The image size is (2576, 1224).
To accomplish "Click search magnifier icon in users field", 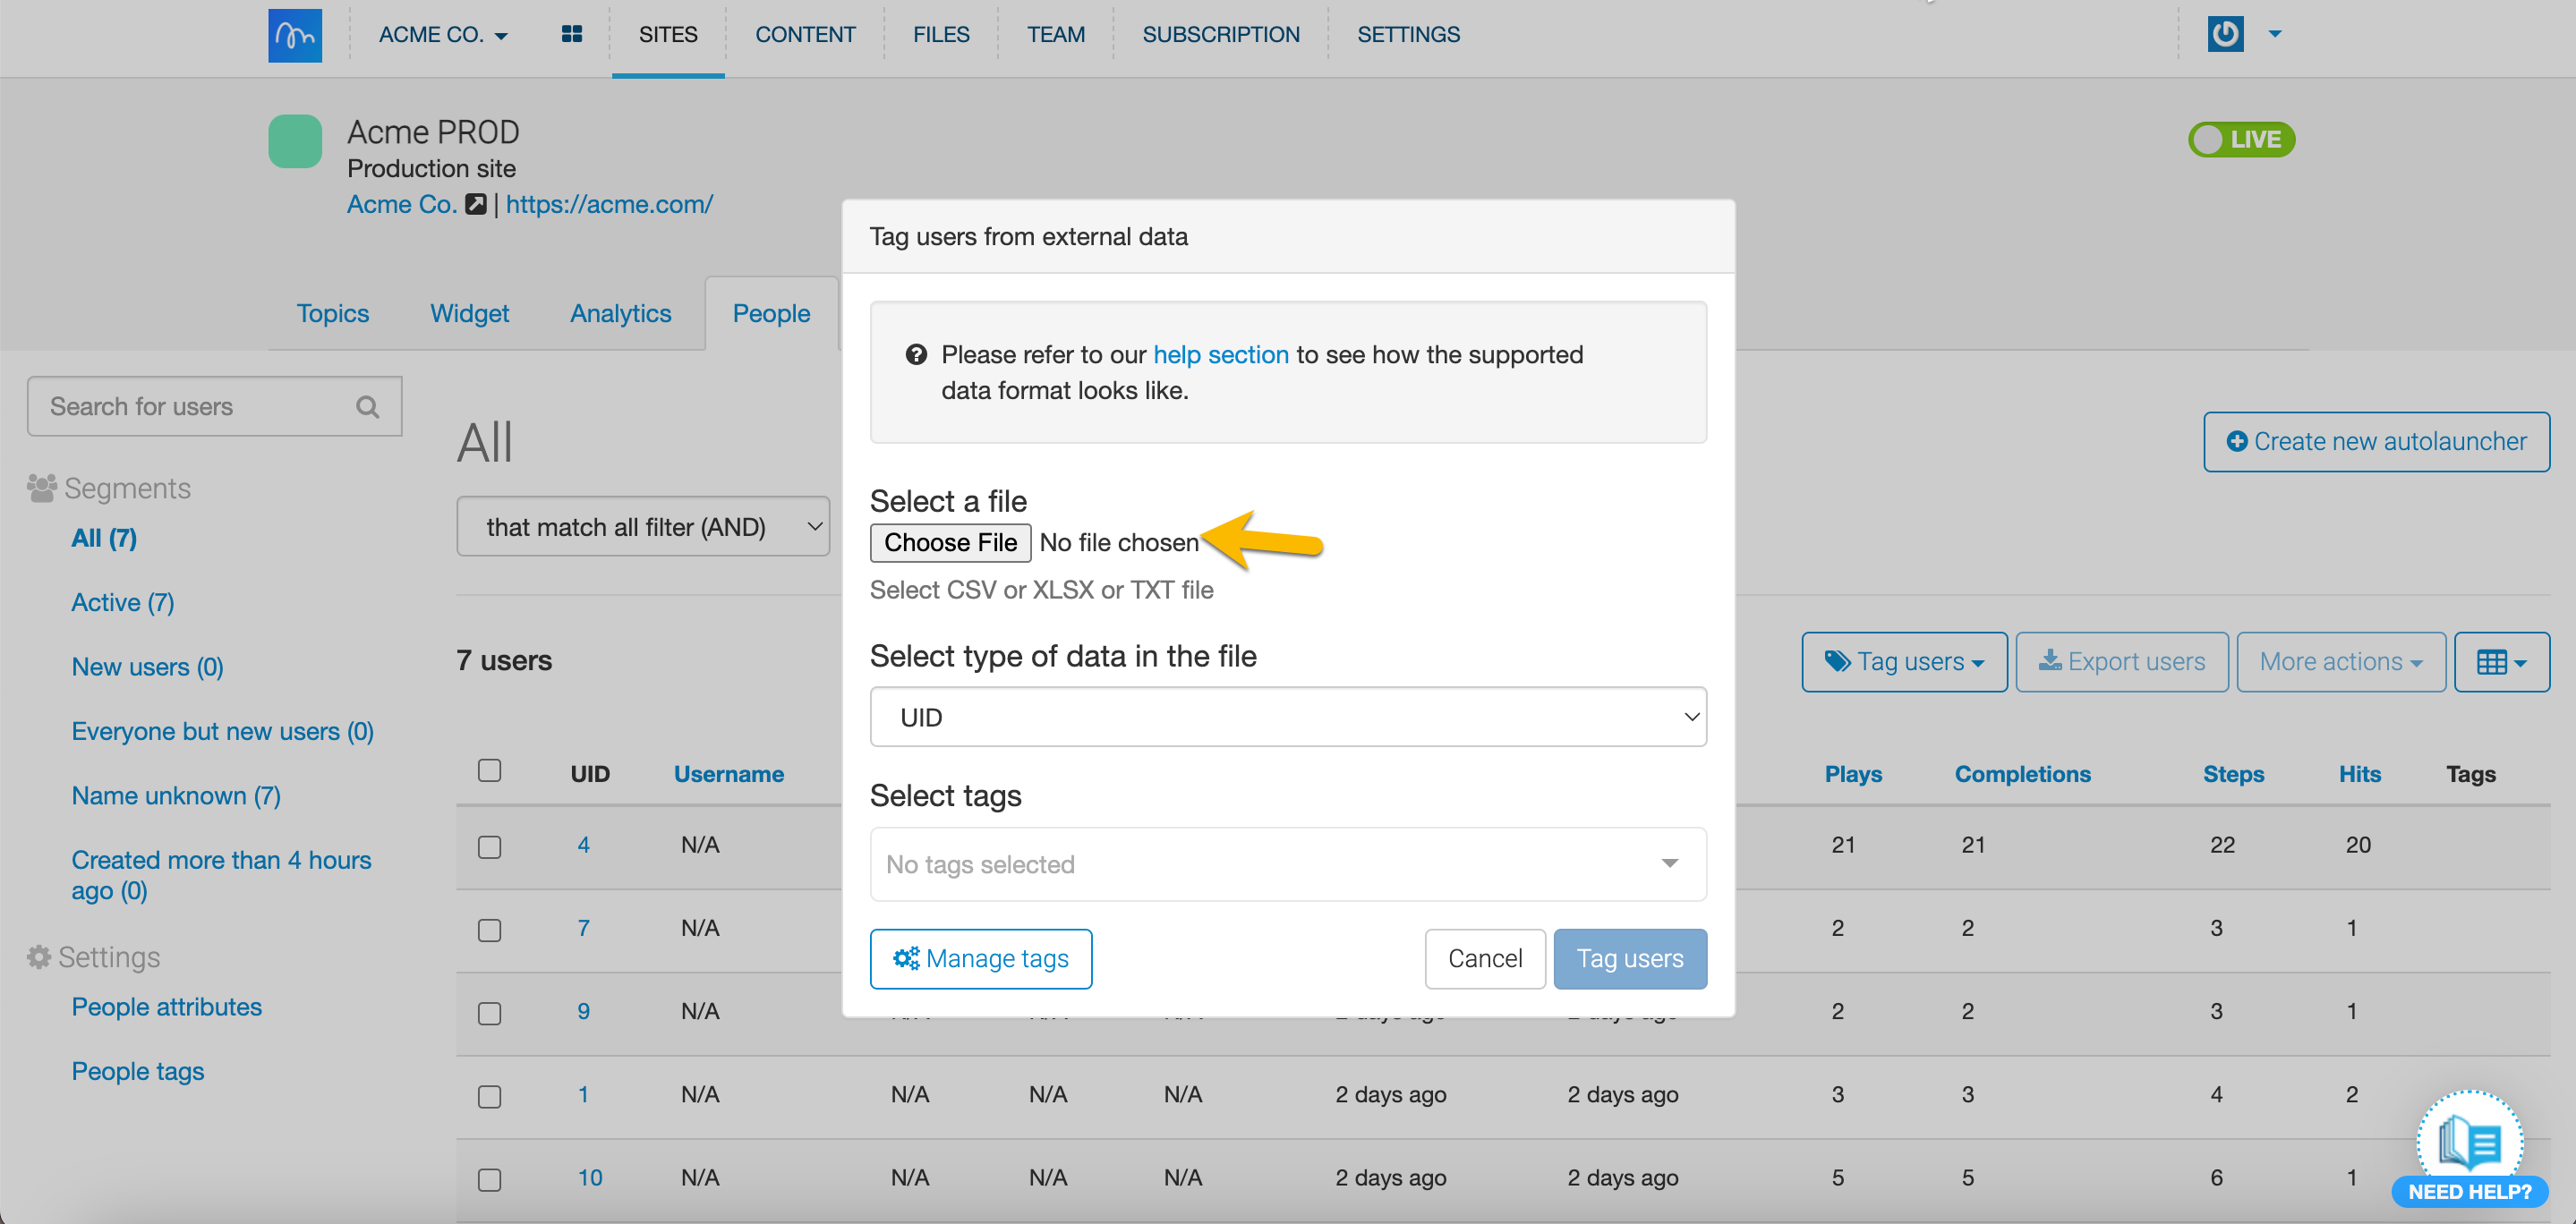I will click(367, 407).
